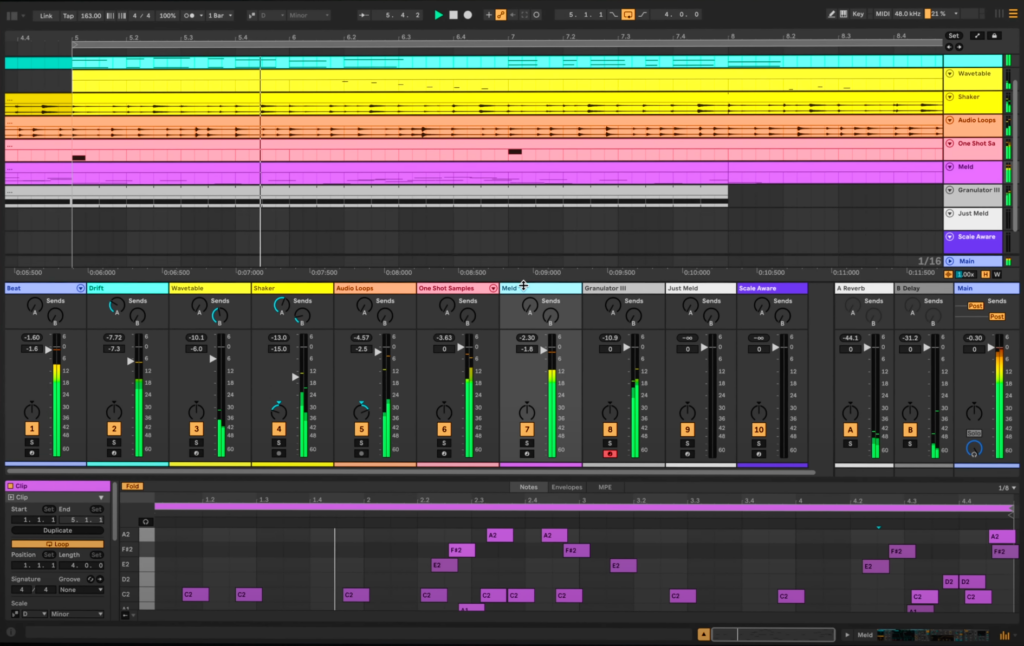Click Set next to loop Length
Screen dimensions: 1024x646
pyautogui.click(x=96, y=555)
